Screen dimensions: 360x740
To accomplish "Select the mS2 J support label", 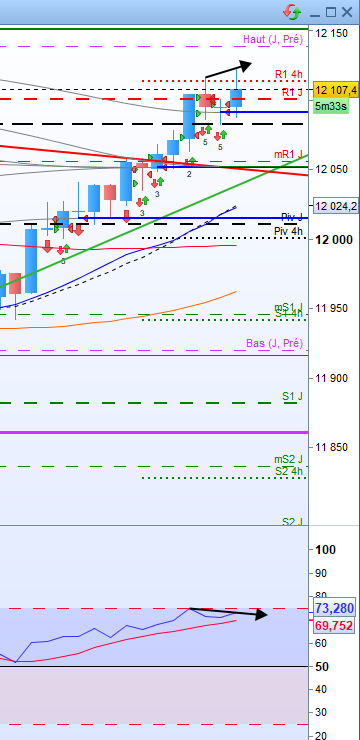I will [x=288, y=459].
